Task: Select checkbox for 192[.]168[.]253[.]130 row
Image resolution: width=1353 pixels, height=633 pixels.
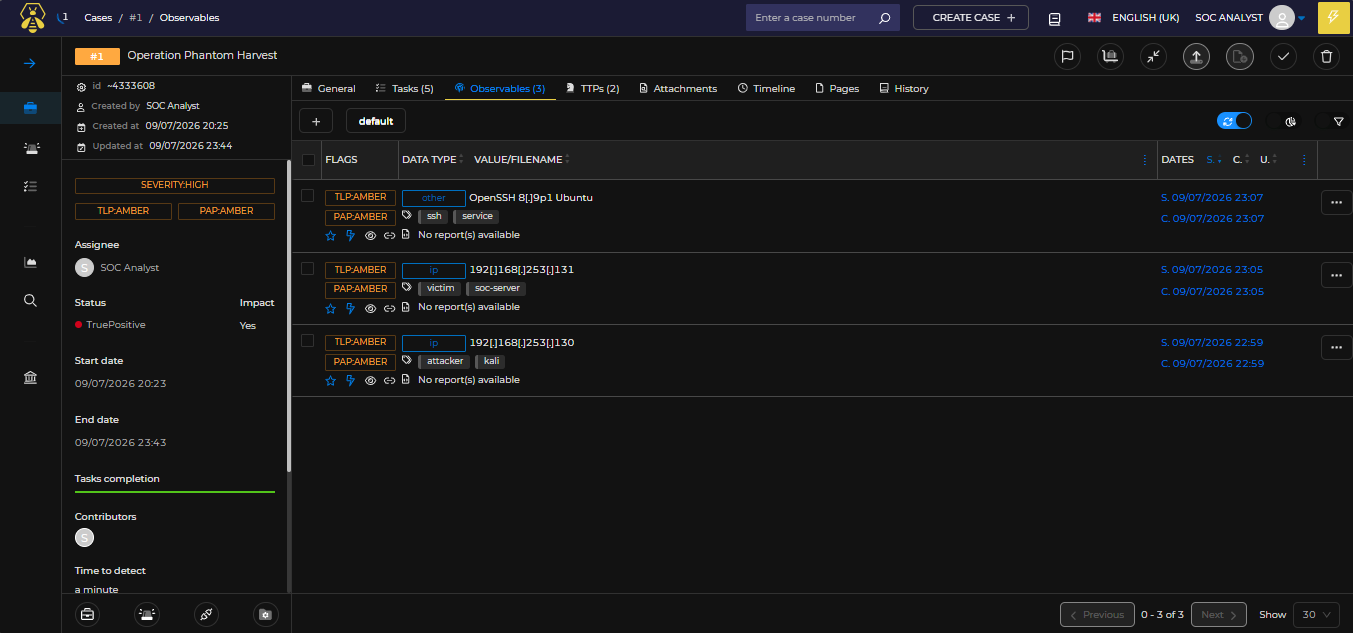Action: tap(308, 341)
